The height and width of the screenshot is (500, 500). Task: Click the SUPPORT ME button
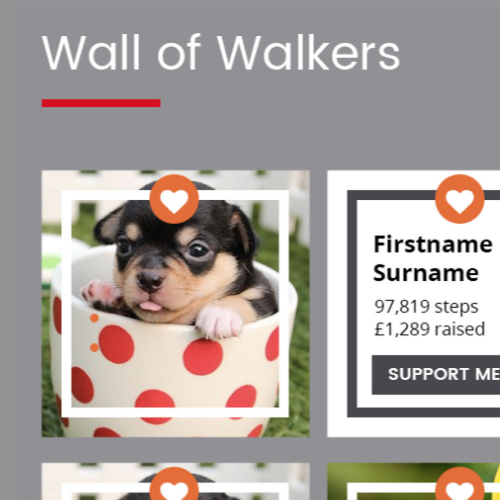point(436,375)
